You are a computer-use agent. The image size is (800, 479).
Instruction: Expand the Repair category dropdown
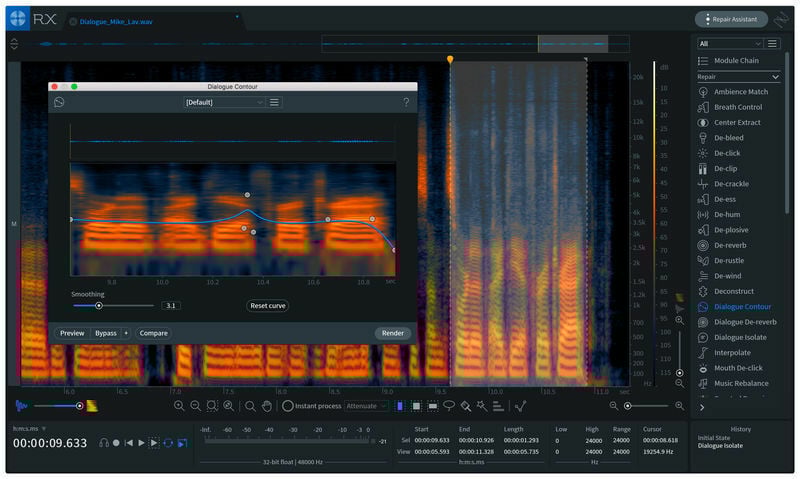click(738, 77)
